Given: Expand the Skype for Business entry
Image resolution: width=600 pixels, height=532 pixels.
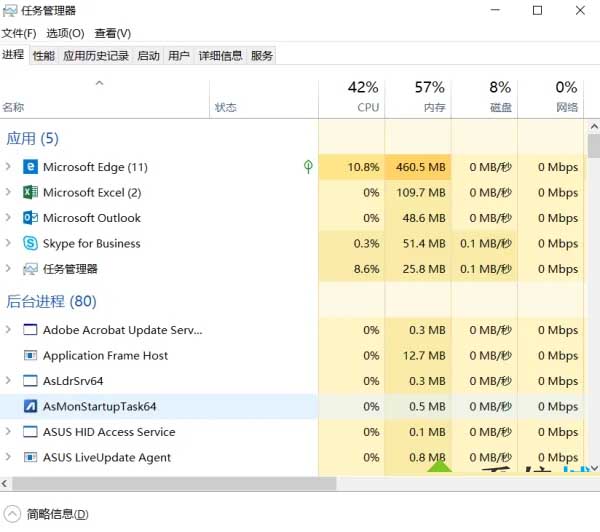Looking at the screenshot, I should tap(8, 243).
